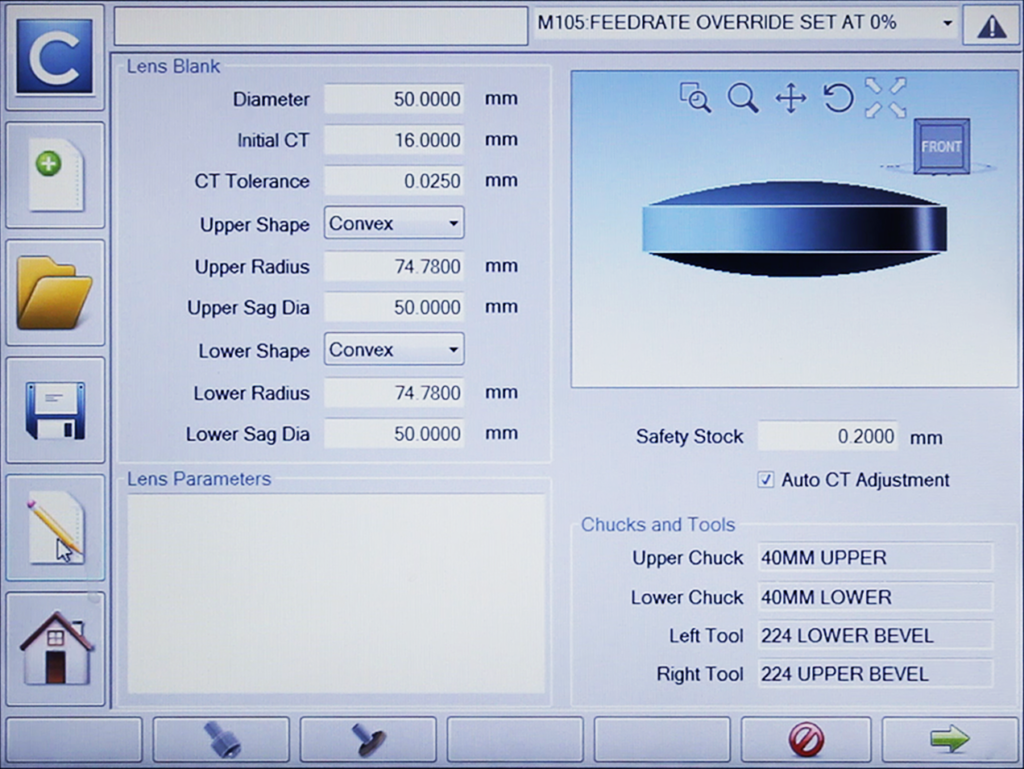Toggle the Auto CT Adjustment checkbox
1024x769 pixels.
pos(766,480)
